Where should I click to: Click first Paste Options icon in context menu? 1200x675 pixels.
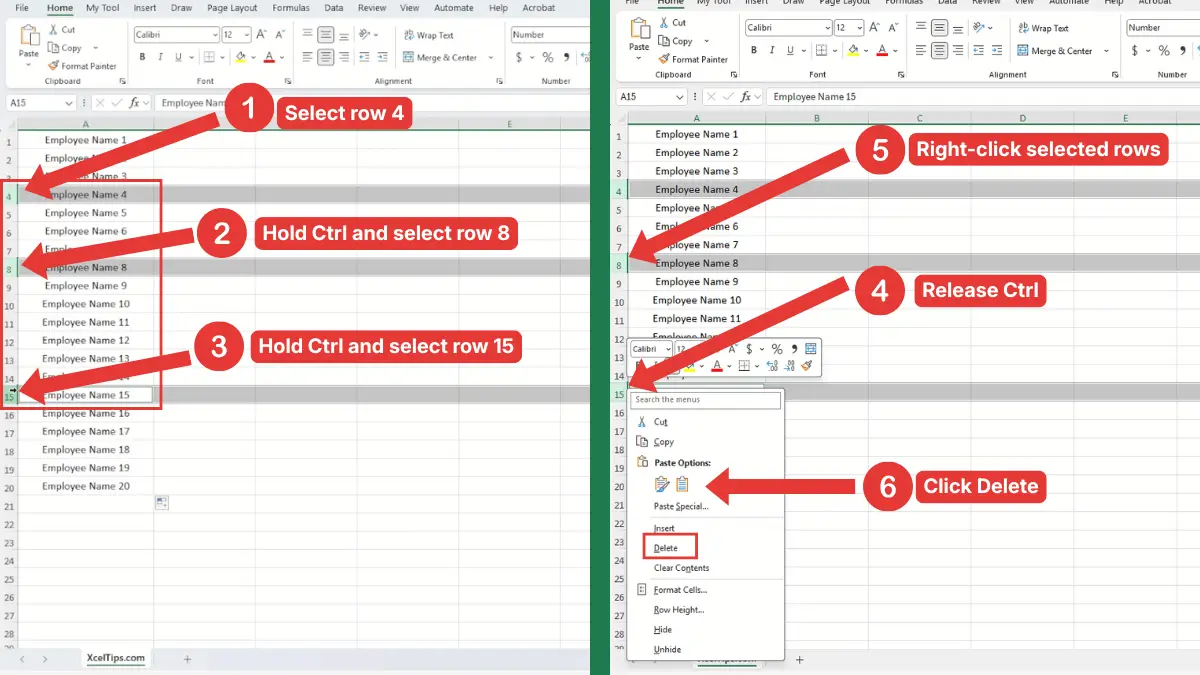[661, 484]
